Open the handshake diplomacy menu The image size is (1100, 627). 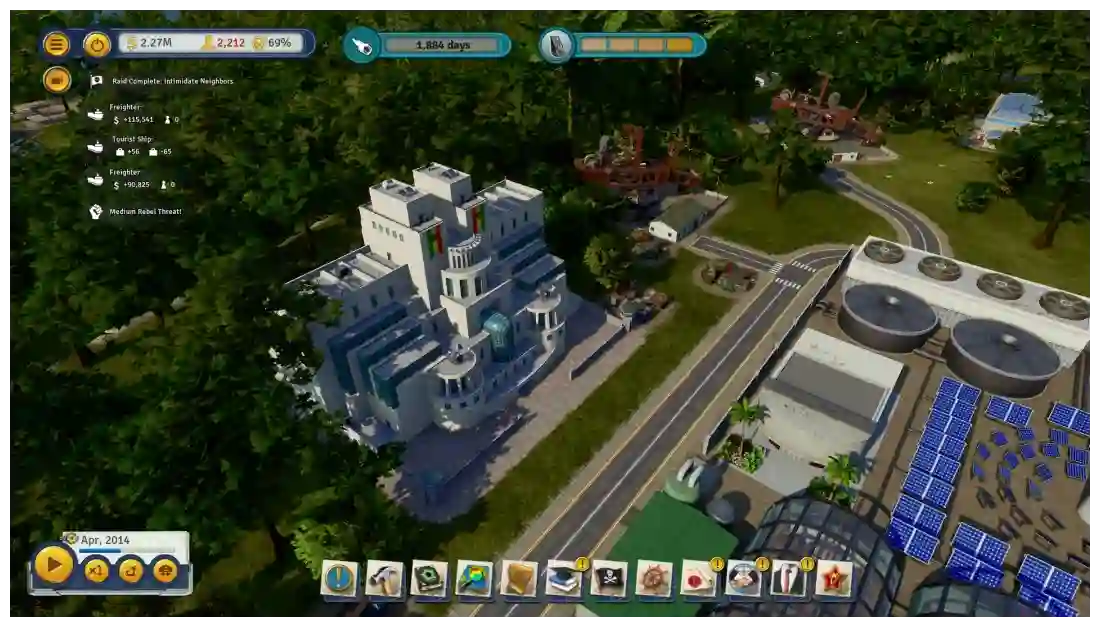coord(744,579)
